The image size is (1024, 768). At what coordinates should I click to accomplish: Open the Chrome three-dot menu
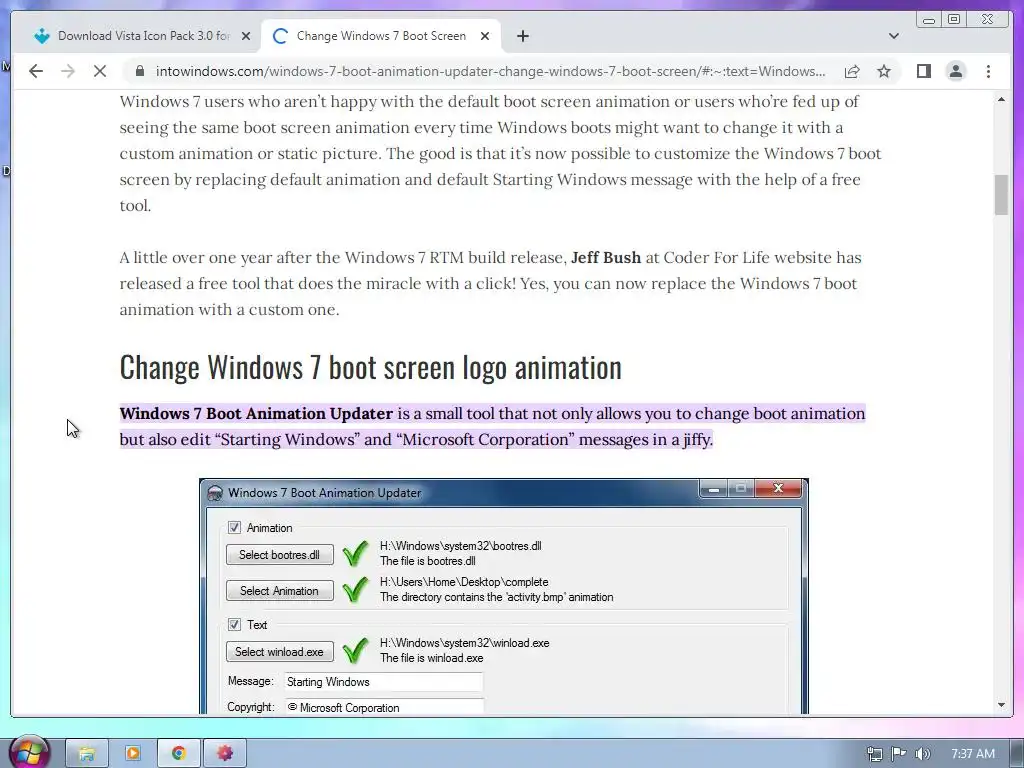point(988,71)
